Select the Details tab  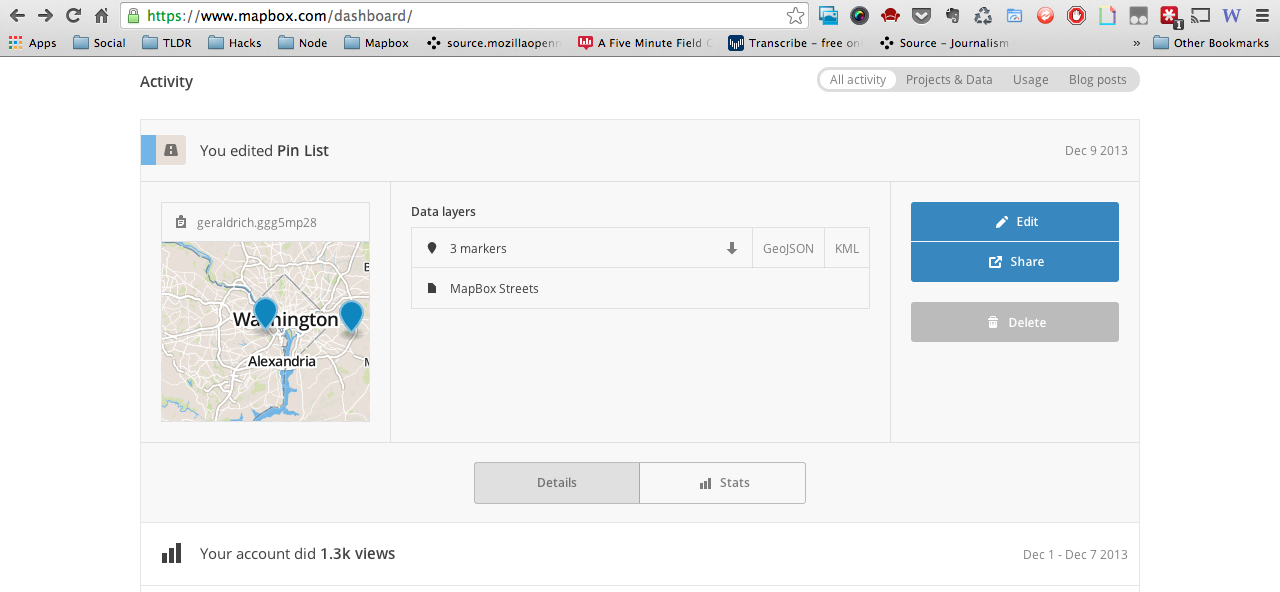[x=557, y=483]
